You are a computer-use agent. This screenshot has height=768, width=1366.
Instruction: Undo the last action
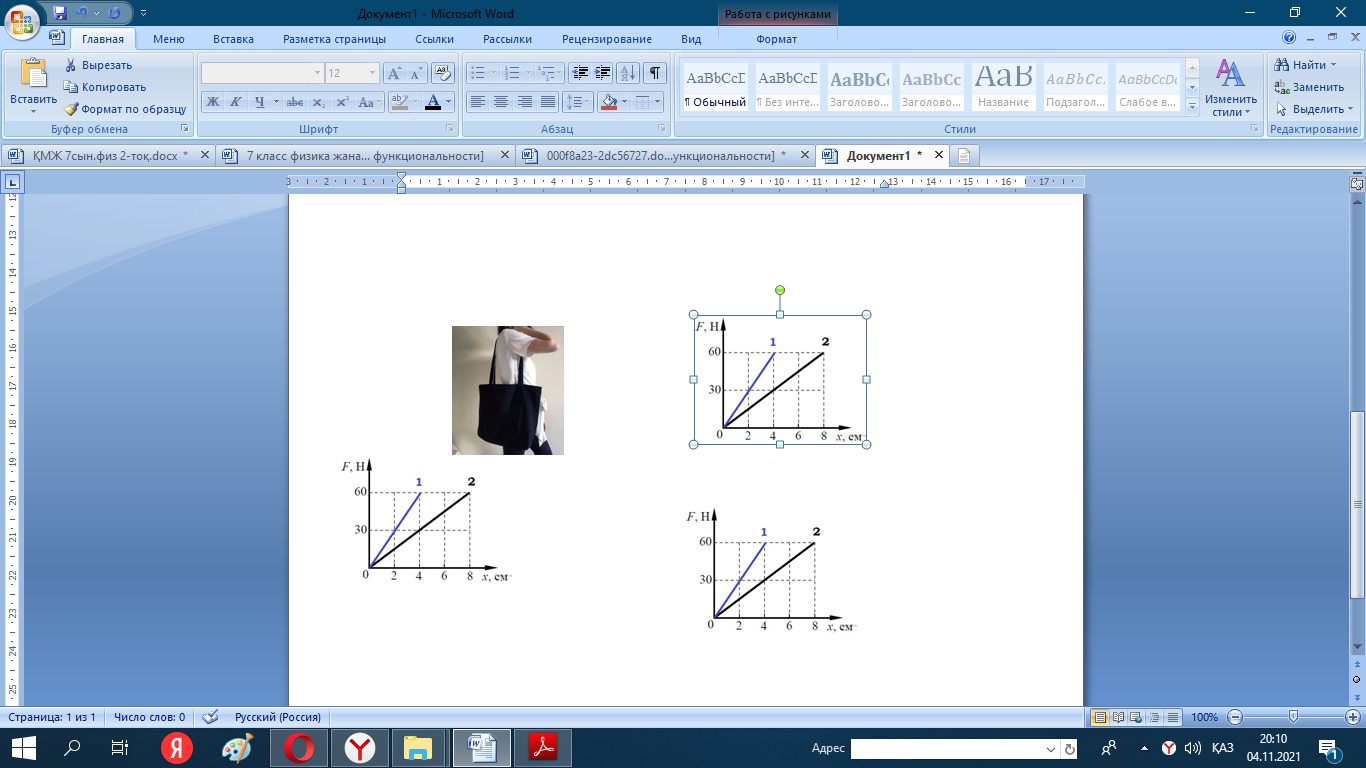84,13
